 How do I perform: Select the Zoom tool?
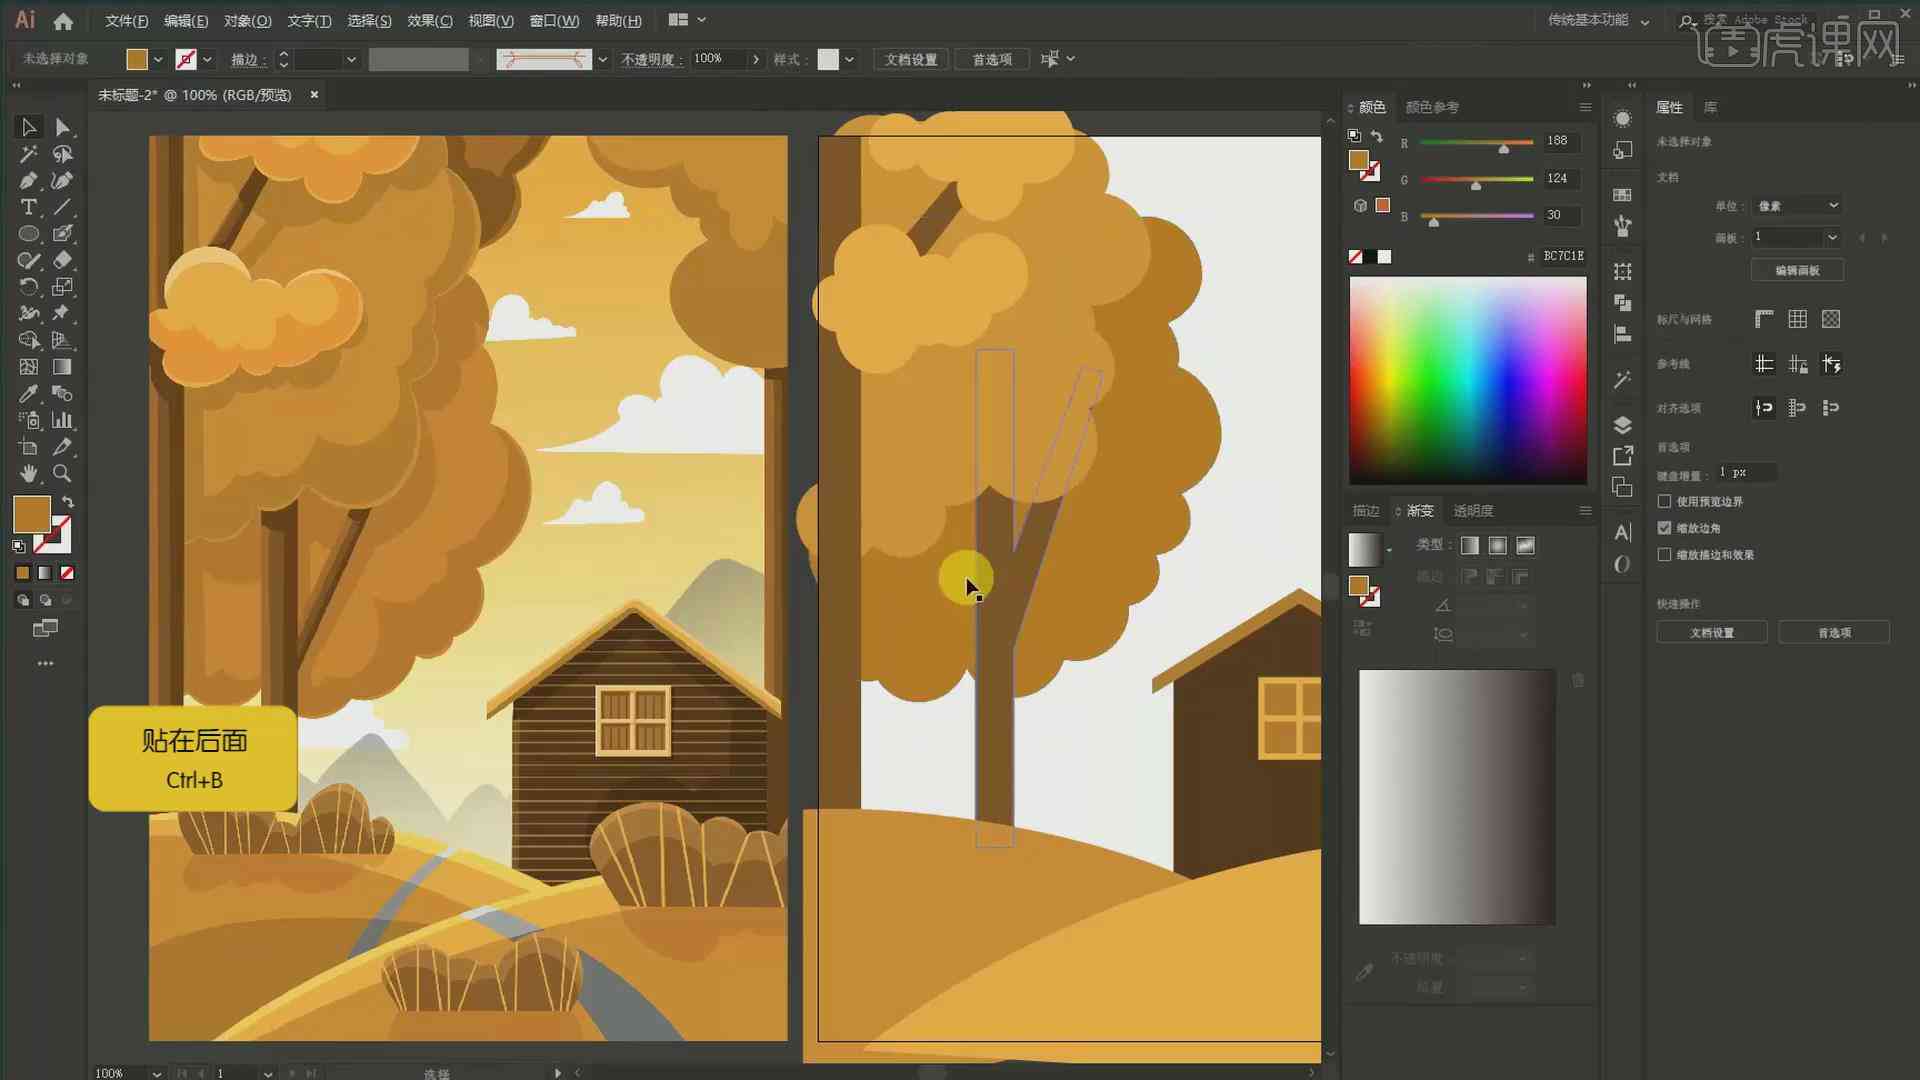click(62, 473)
